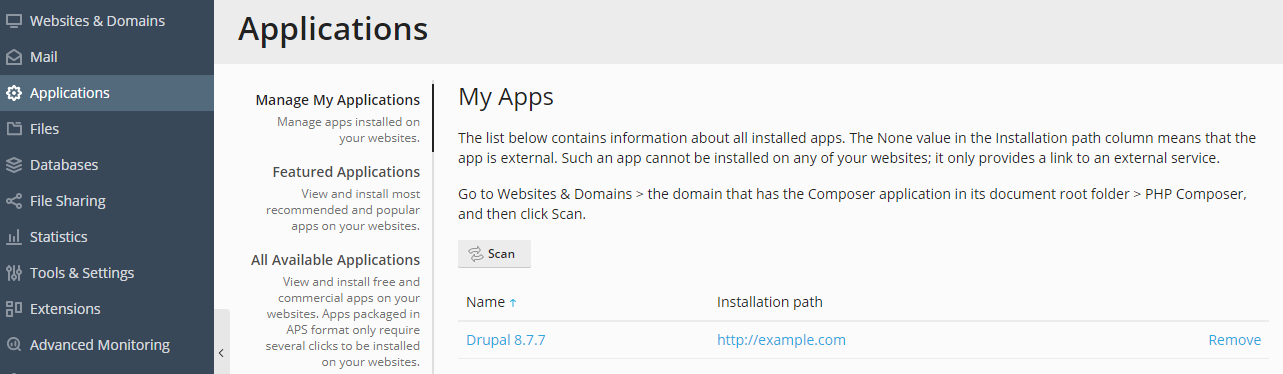Open the http://example.com installation link
The image size is (1283, 374).
(x=781, y=340)
